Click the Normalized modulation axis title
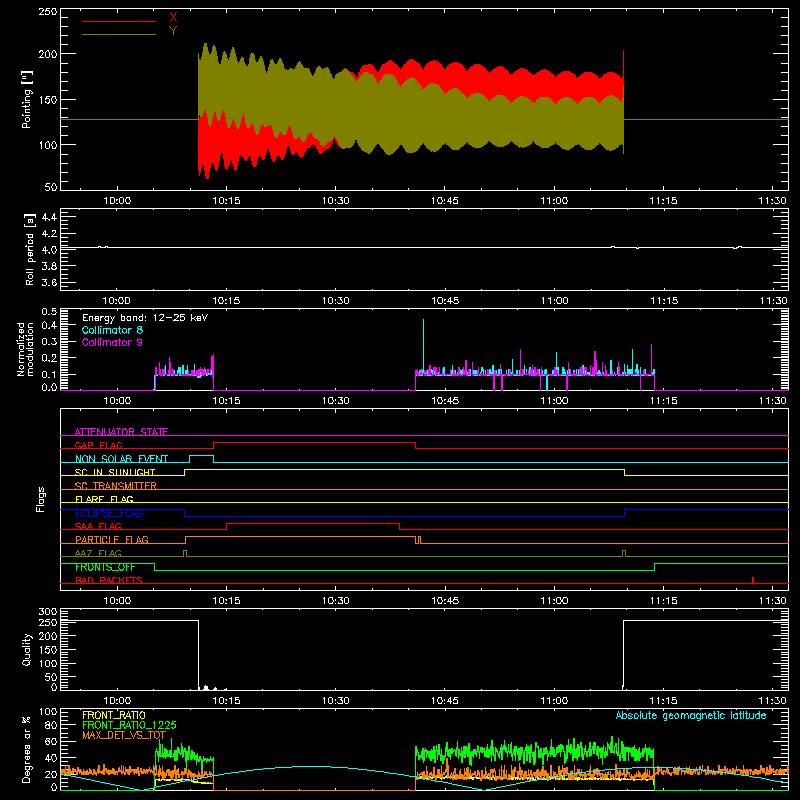The height and width of the screenshot is (800, 800). click(x=25, y=349)
